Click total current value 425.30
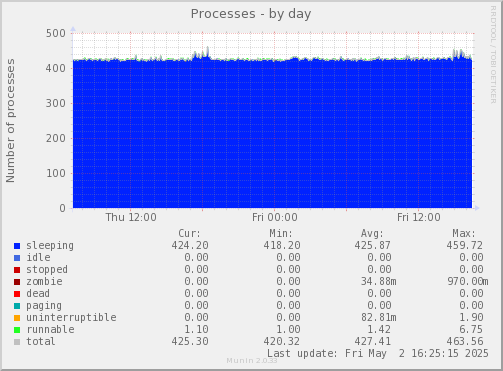Image resolution: width=503 pixels, height=371 pixels. pyautogui.click(x=190, y=341)
